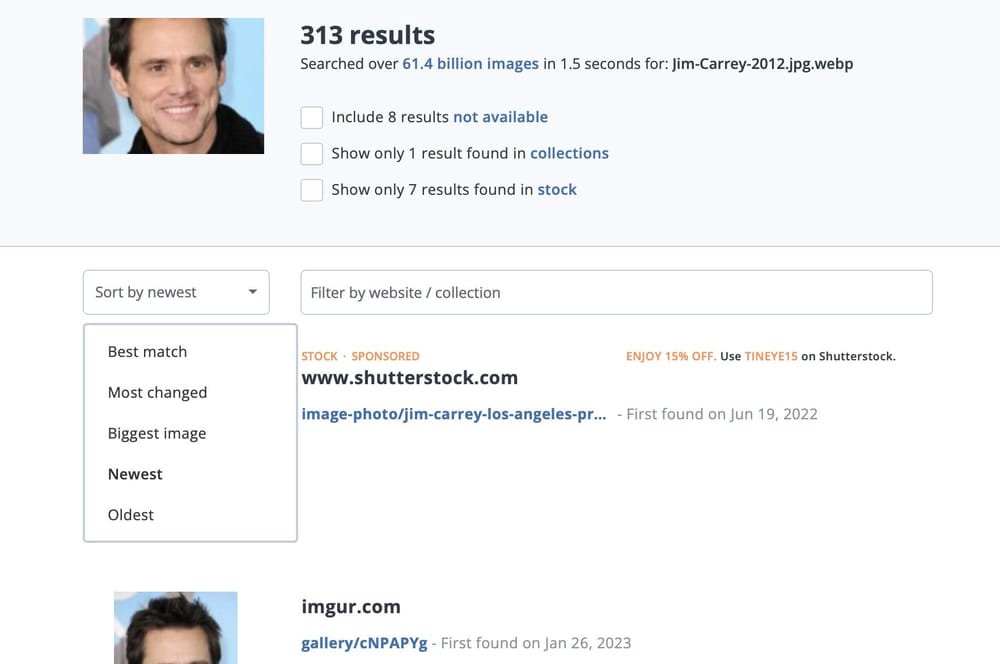This screenshot has width=1000, height=664.
Task: Choose "Most changed" sort order
Action: point(157,392)
